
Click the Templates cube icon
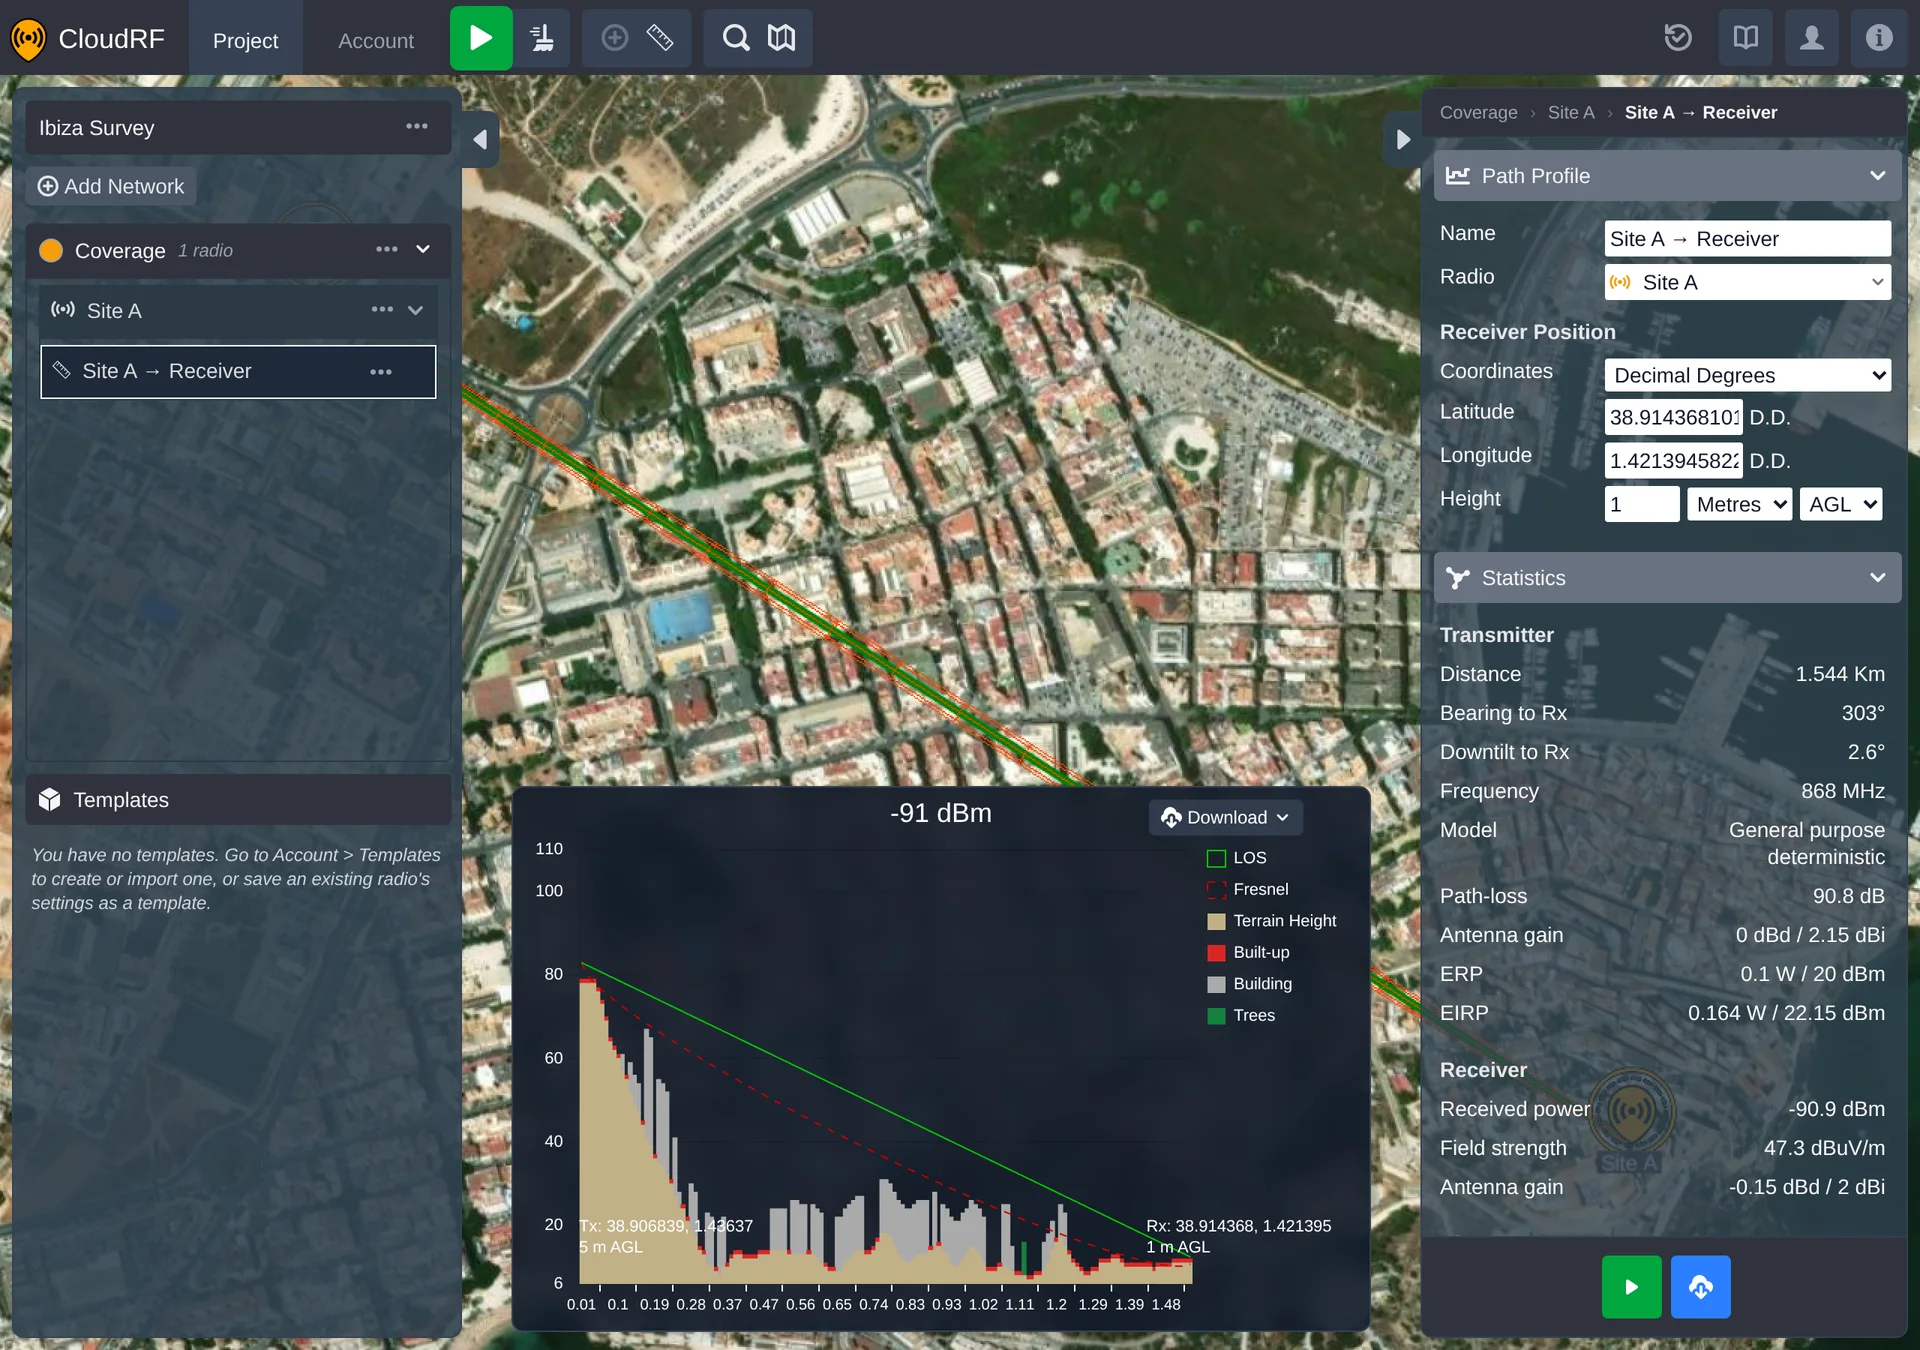coord(49,799)
